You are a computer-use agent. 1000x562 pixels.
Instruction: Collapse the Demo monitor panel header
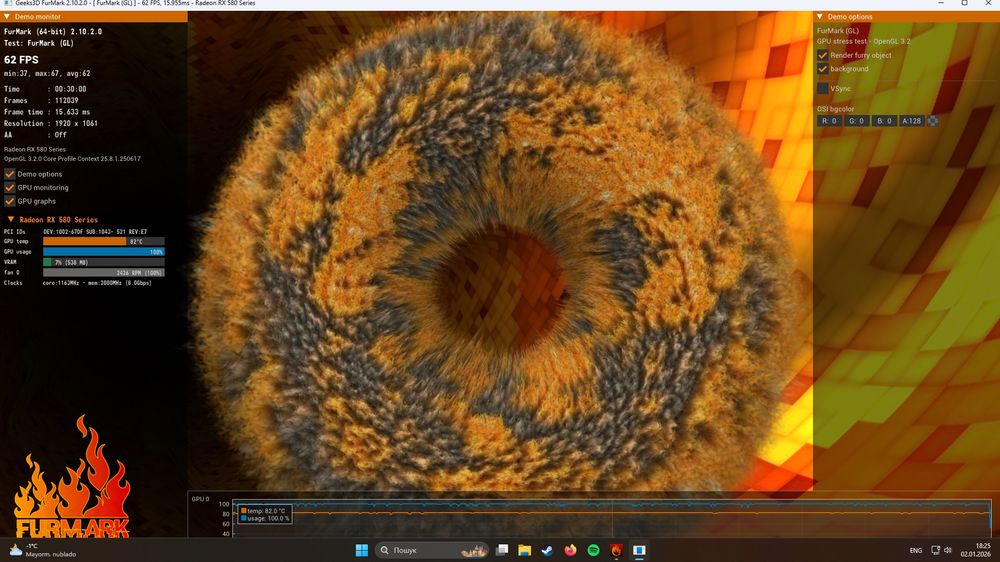[x=94, y=17]
